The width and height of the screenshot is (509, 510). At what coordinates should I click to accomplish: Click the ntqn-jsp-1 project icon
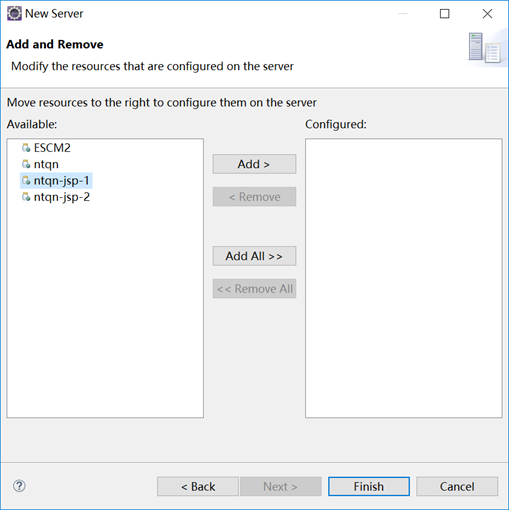[x=26, y=181]
